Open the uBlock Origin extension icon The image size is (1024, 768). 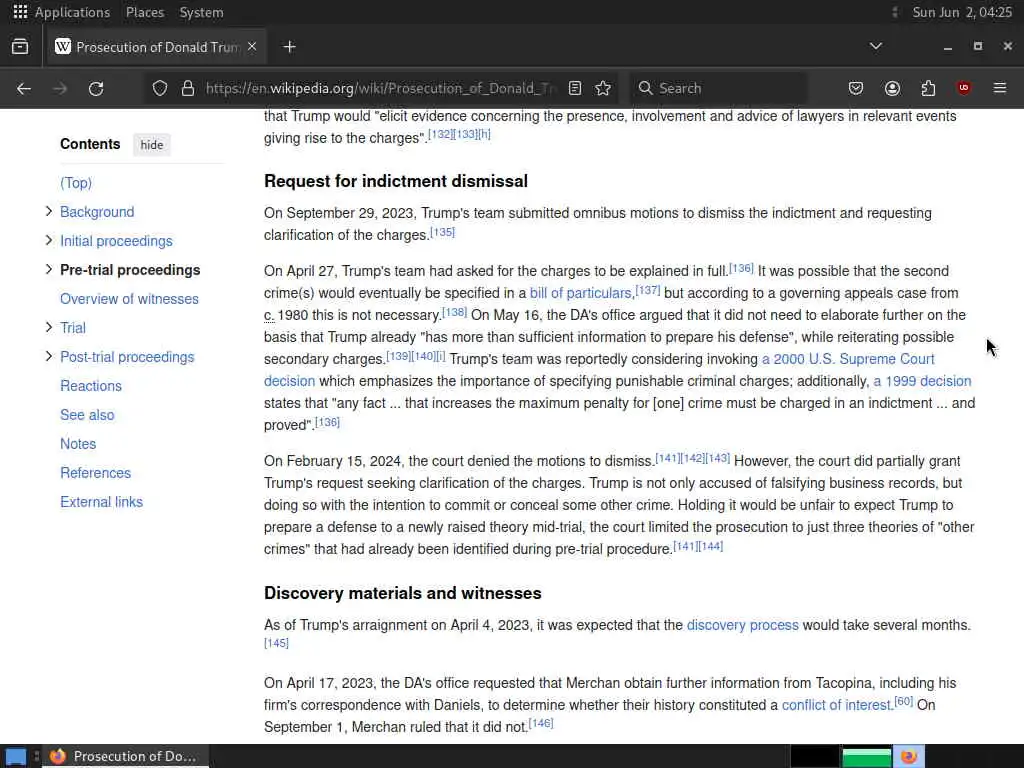[964, 88]
